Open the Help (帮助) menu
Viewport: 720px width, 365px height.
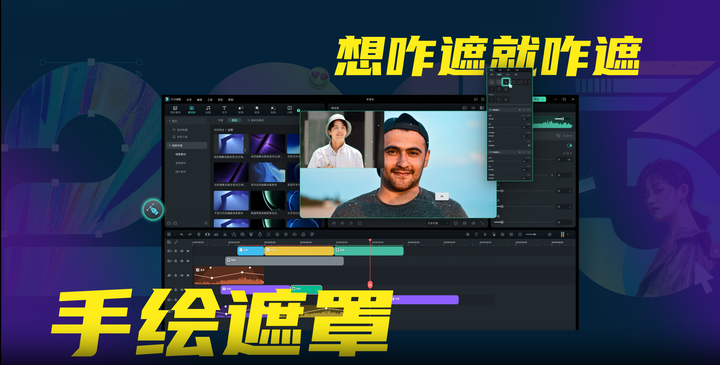click(x=231, y=100)
